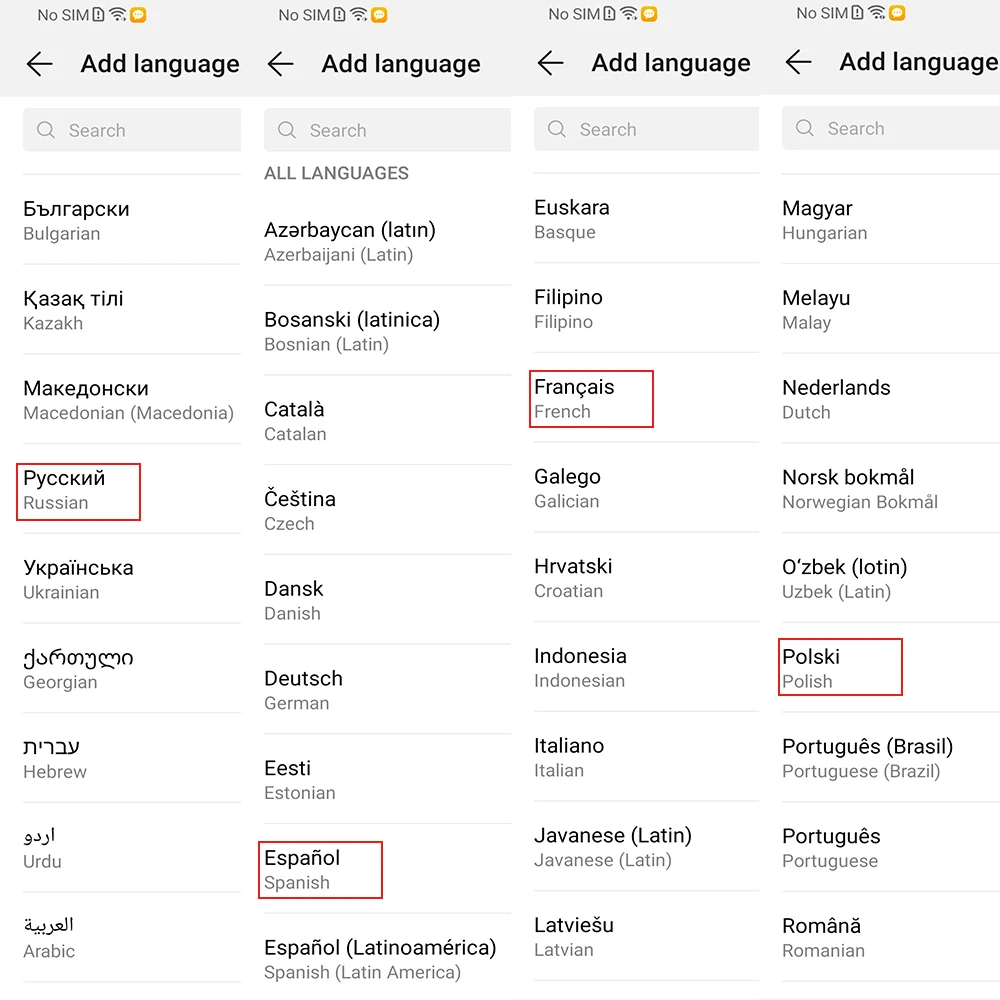Click magnifier icon above the Magyar entry

click(x=805, y=128)
